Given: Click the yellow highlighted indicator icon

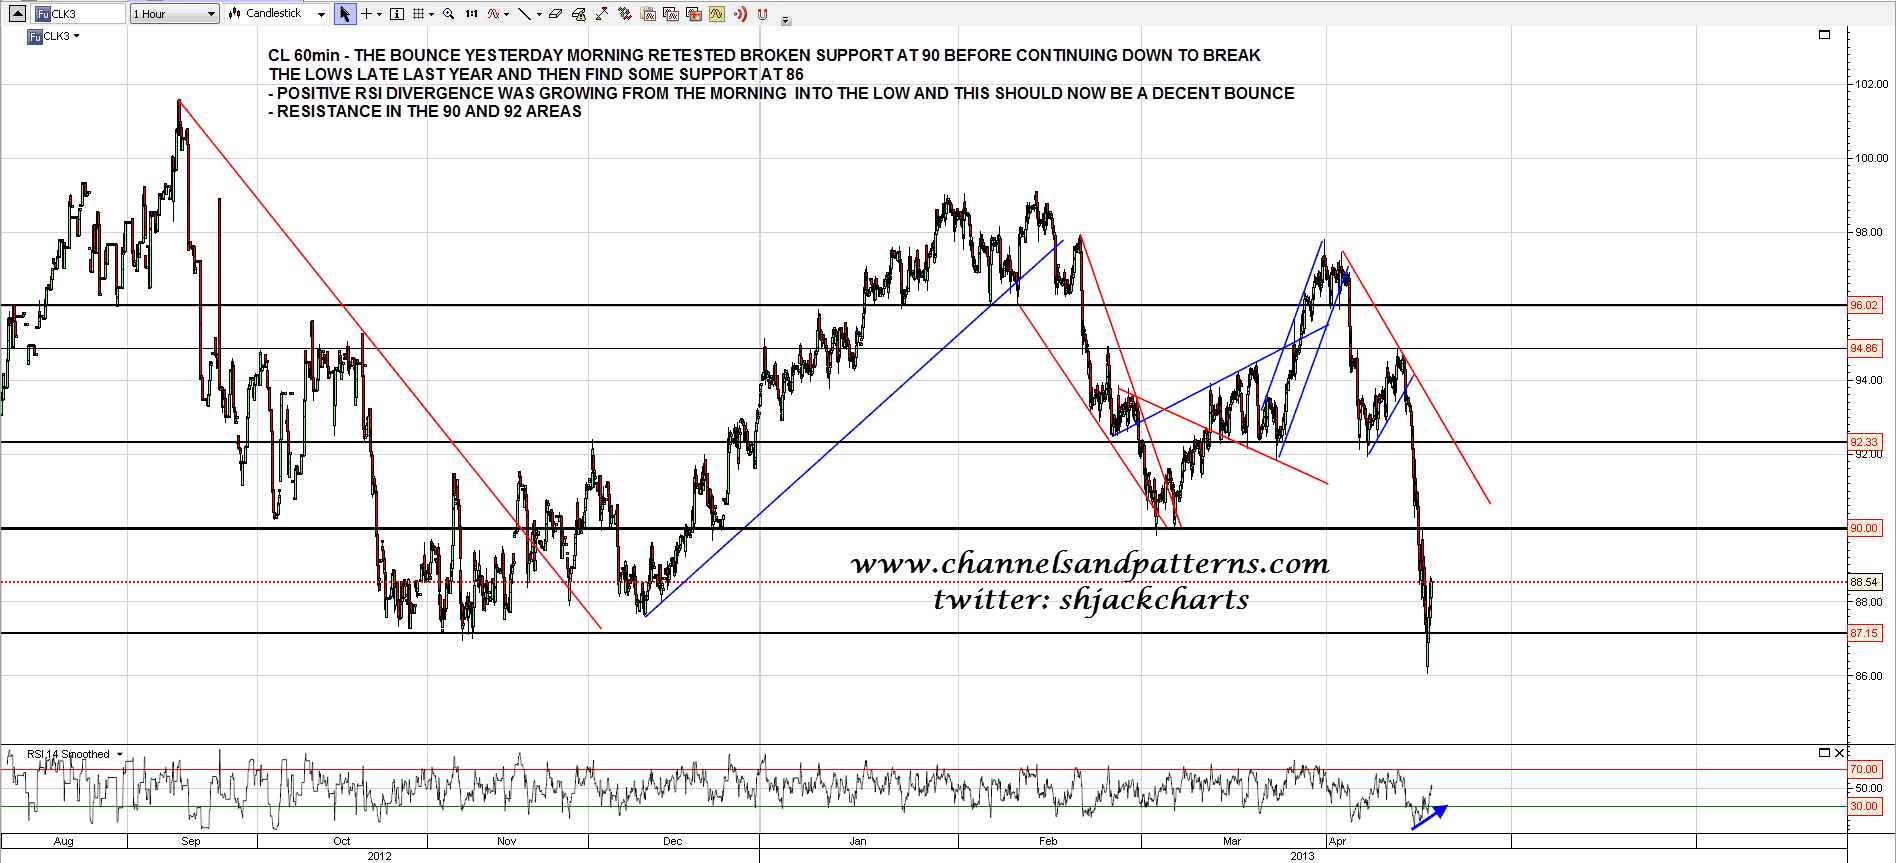Looking at the screenshot, I should (717, 14).
